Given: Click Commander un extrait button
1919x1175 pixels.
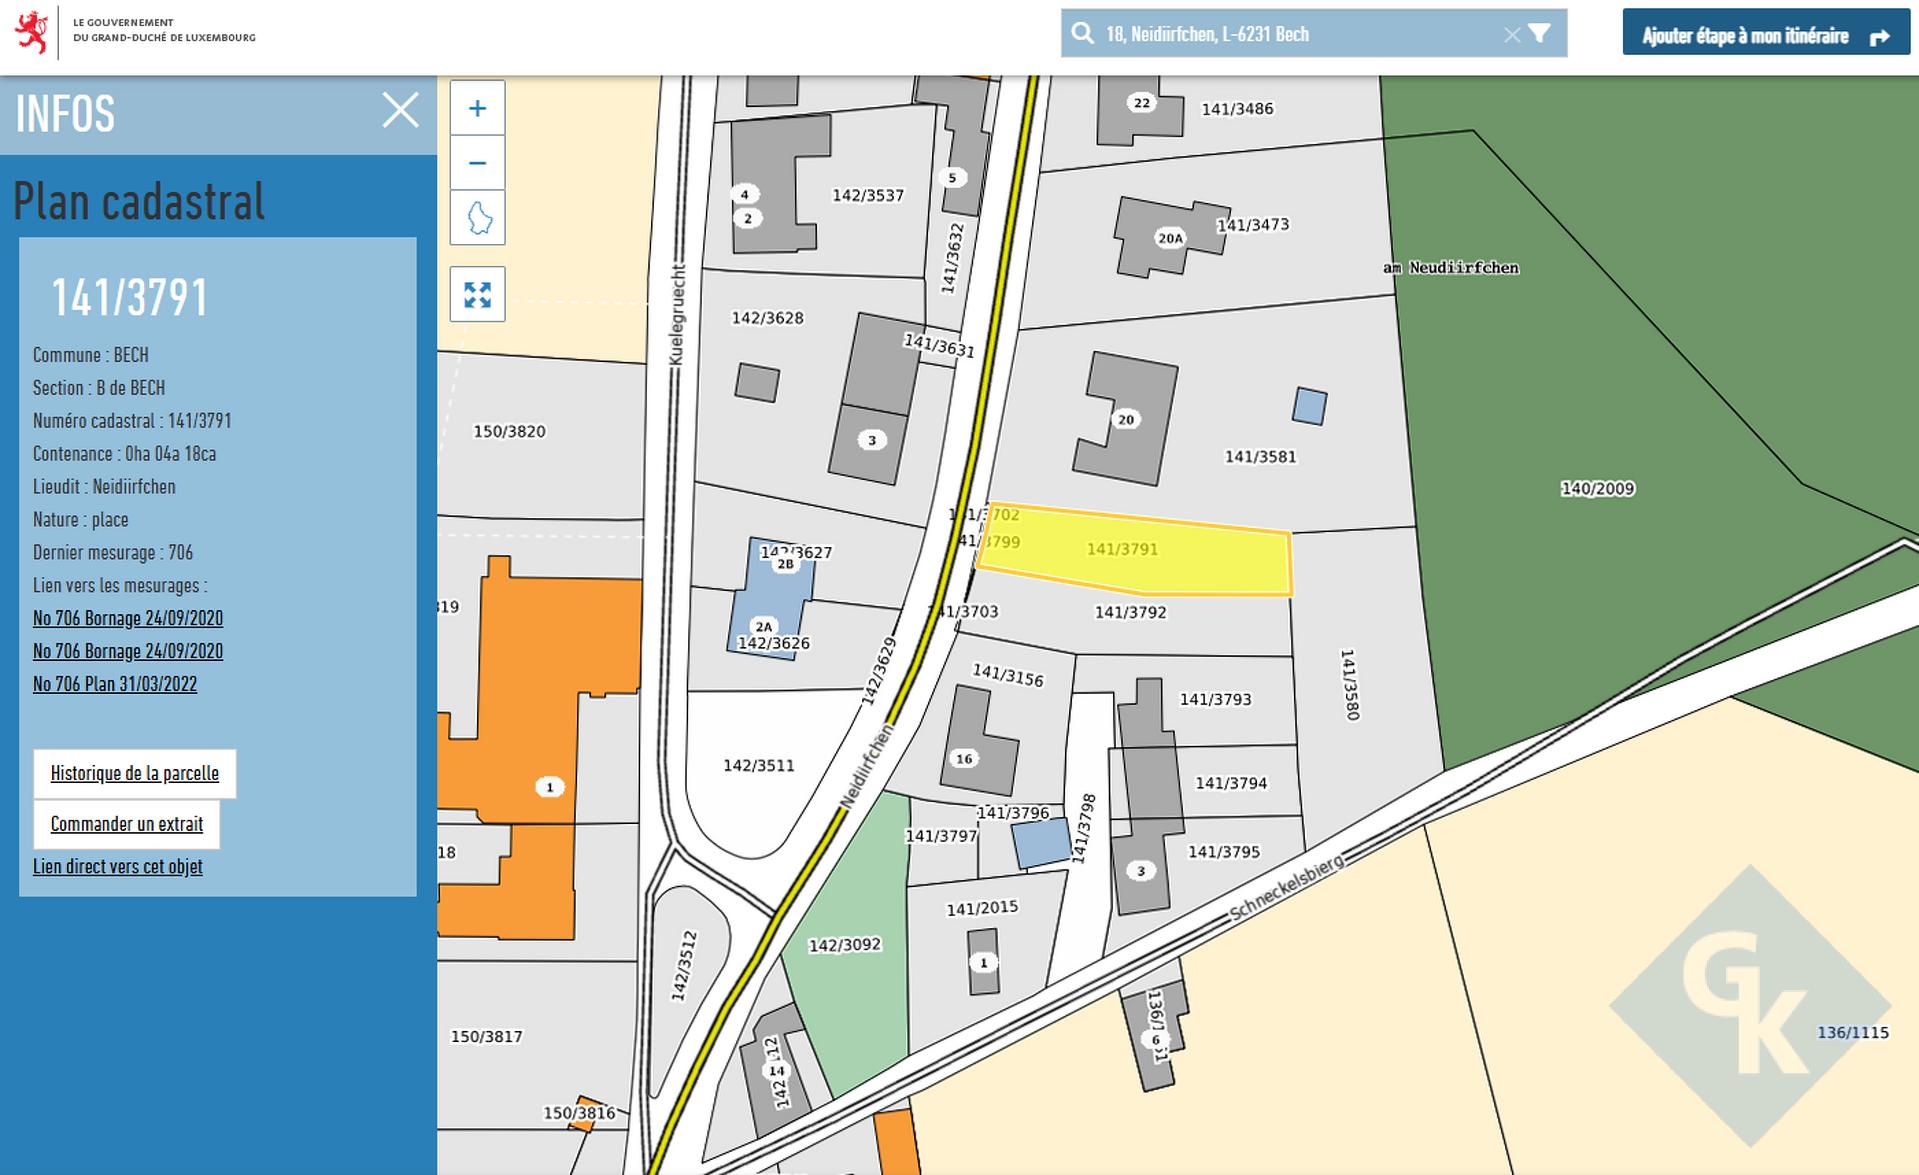Looking at the screenshot, I should click(127, 824).
